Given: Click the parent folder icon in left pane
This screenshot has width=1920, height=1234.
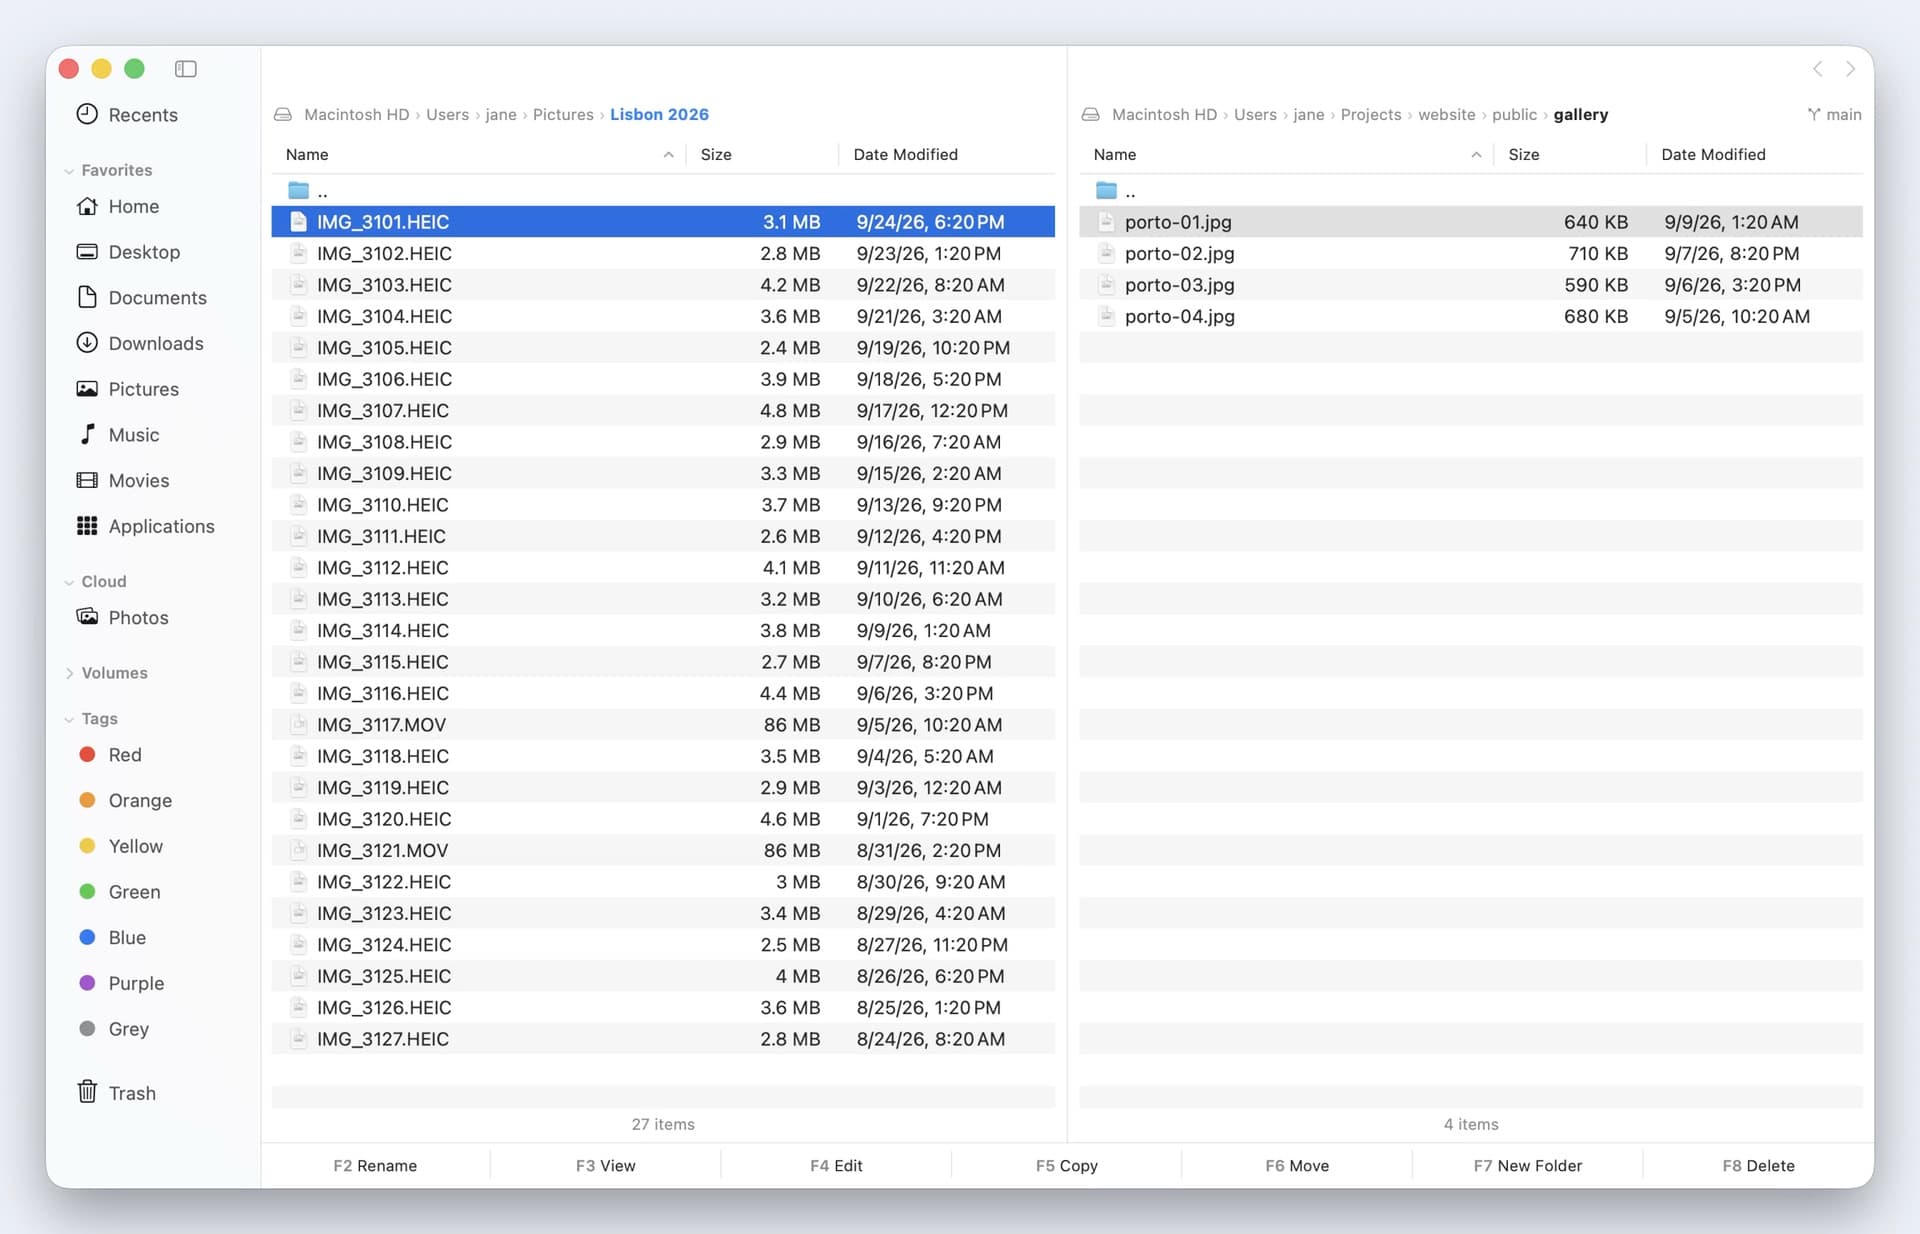Looking at the screenshot, I should [x=298, y=190].
